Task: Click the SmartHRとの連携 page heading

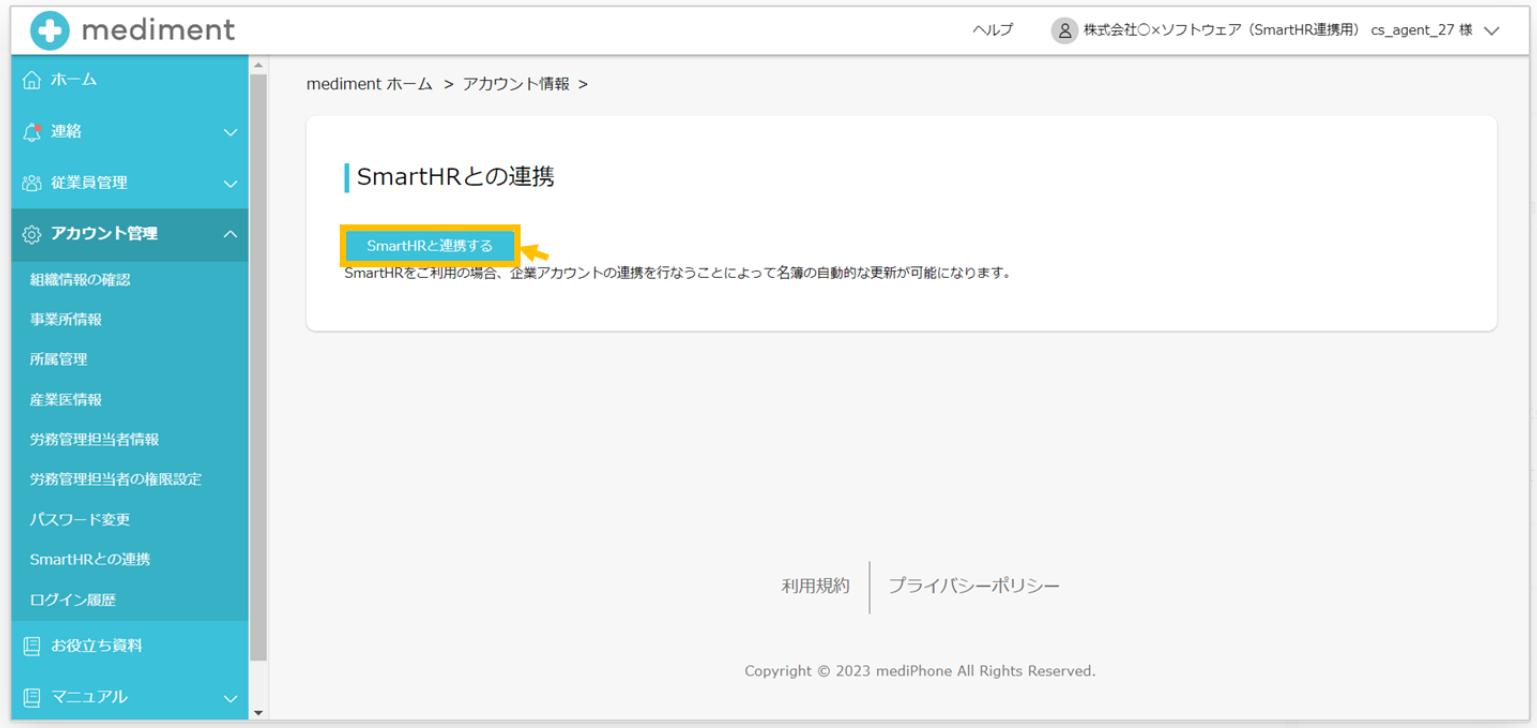Action: coord(455,178)
